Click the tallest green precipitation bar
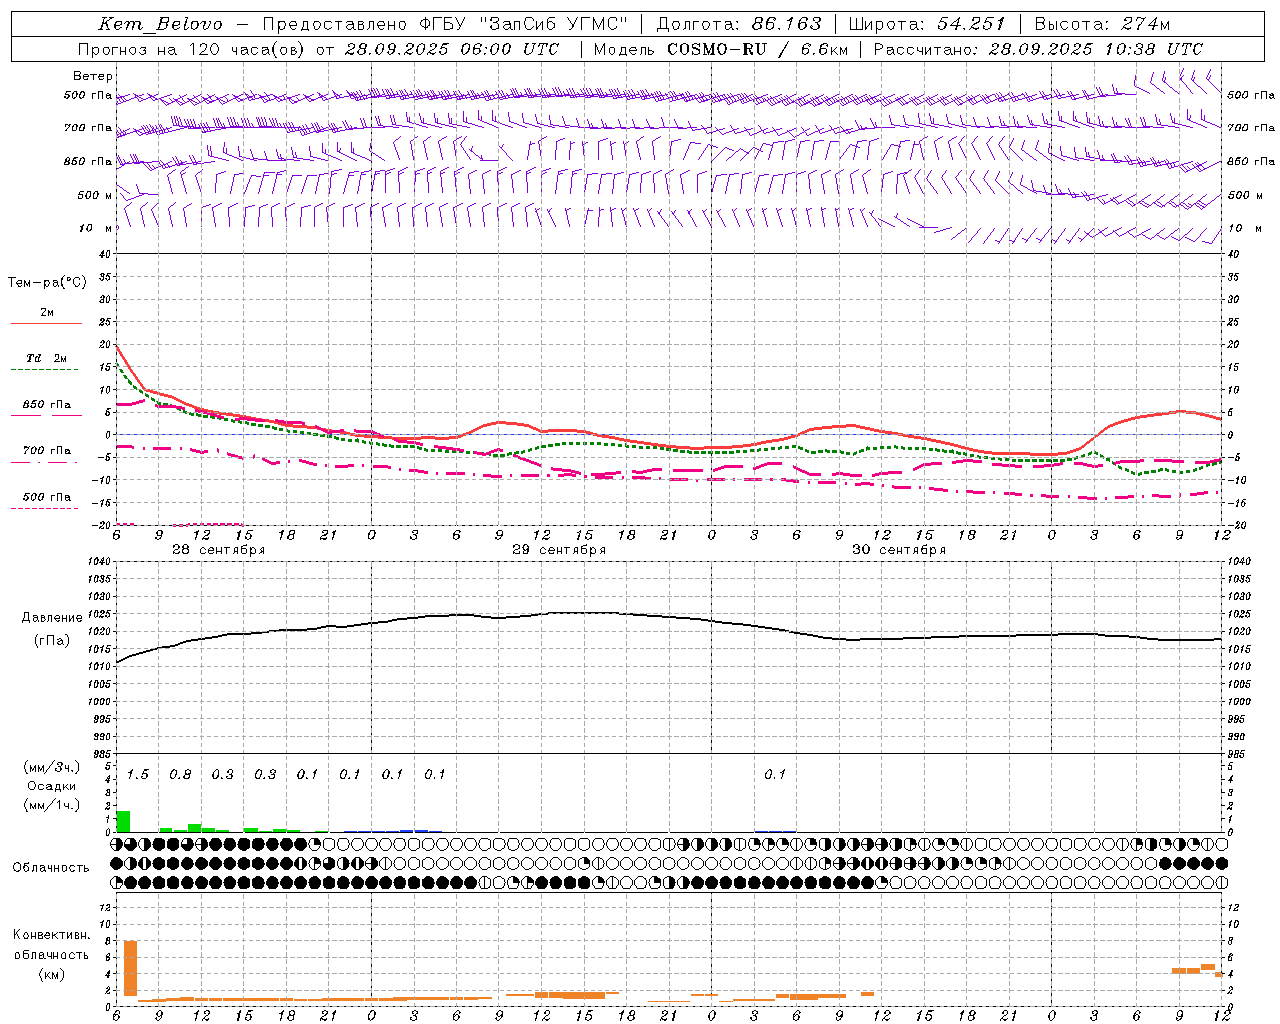 coord(123,821)
